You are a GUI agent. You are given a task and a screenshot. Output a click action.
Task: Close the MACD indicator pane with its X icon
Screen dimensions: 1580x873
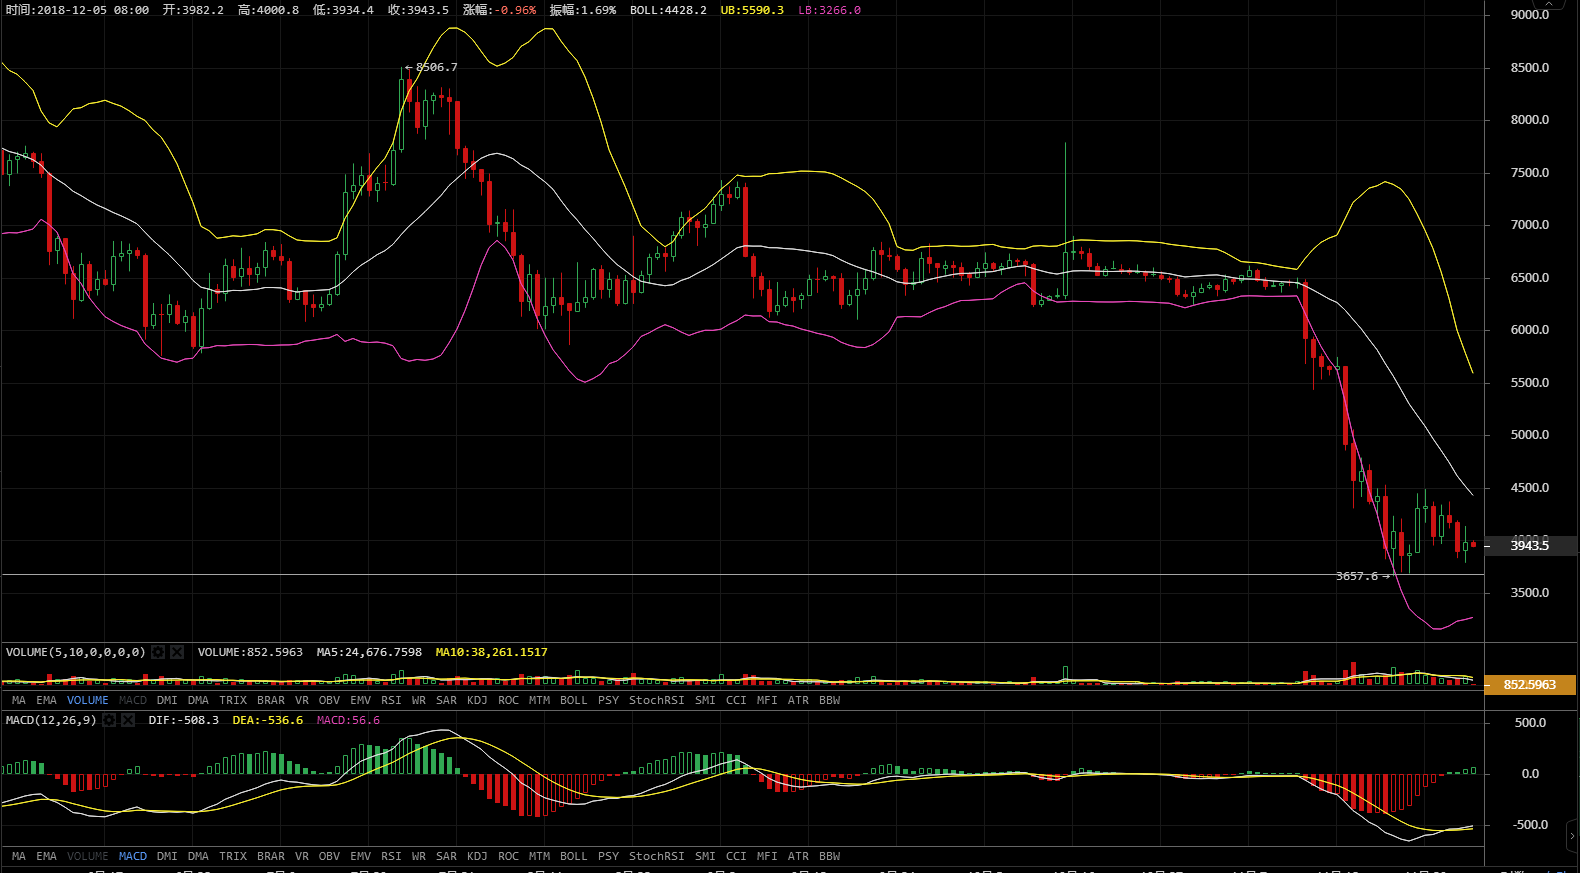(x=128, y=720)
